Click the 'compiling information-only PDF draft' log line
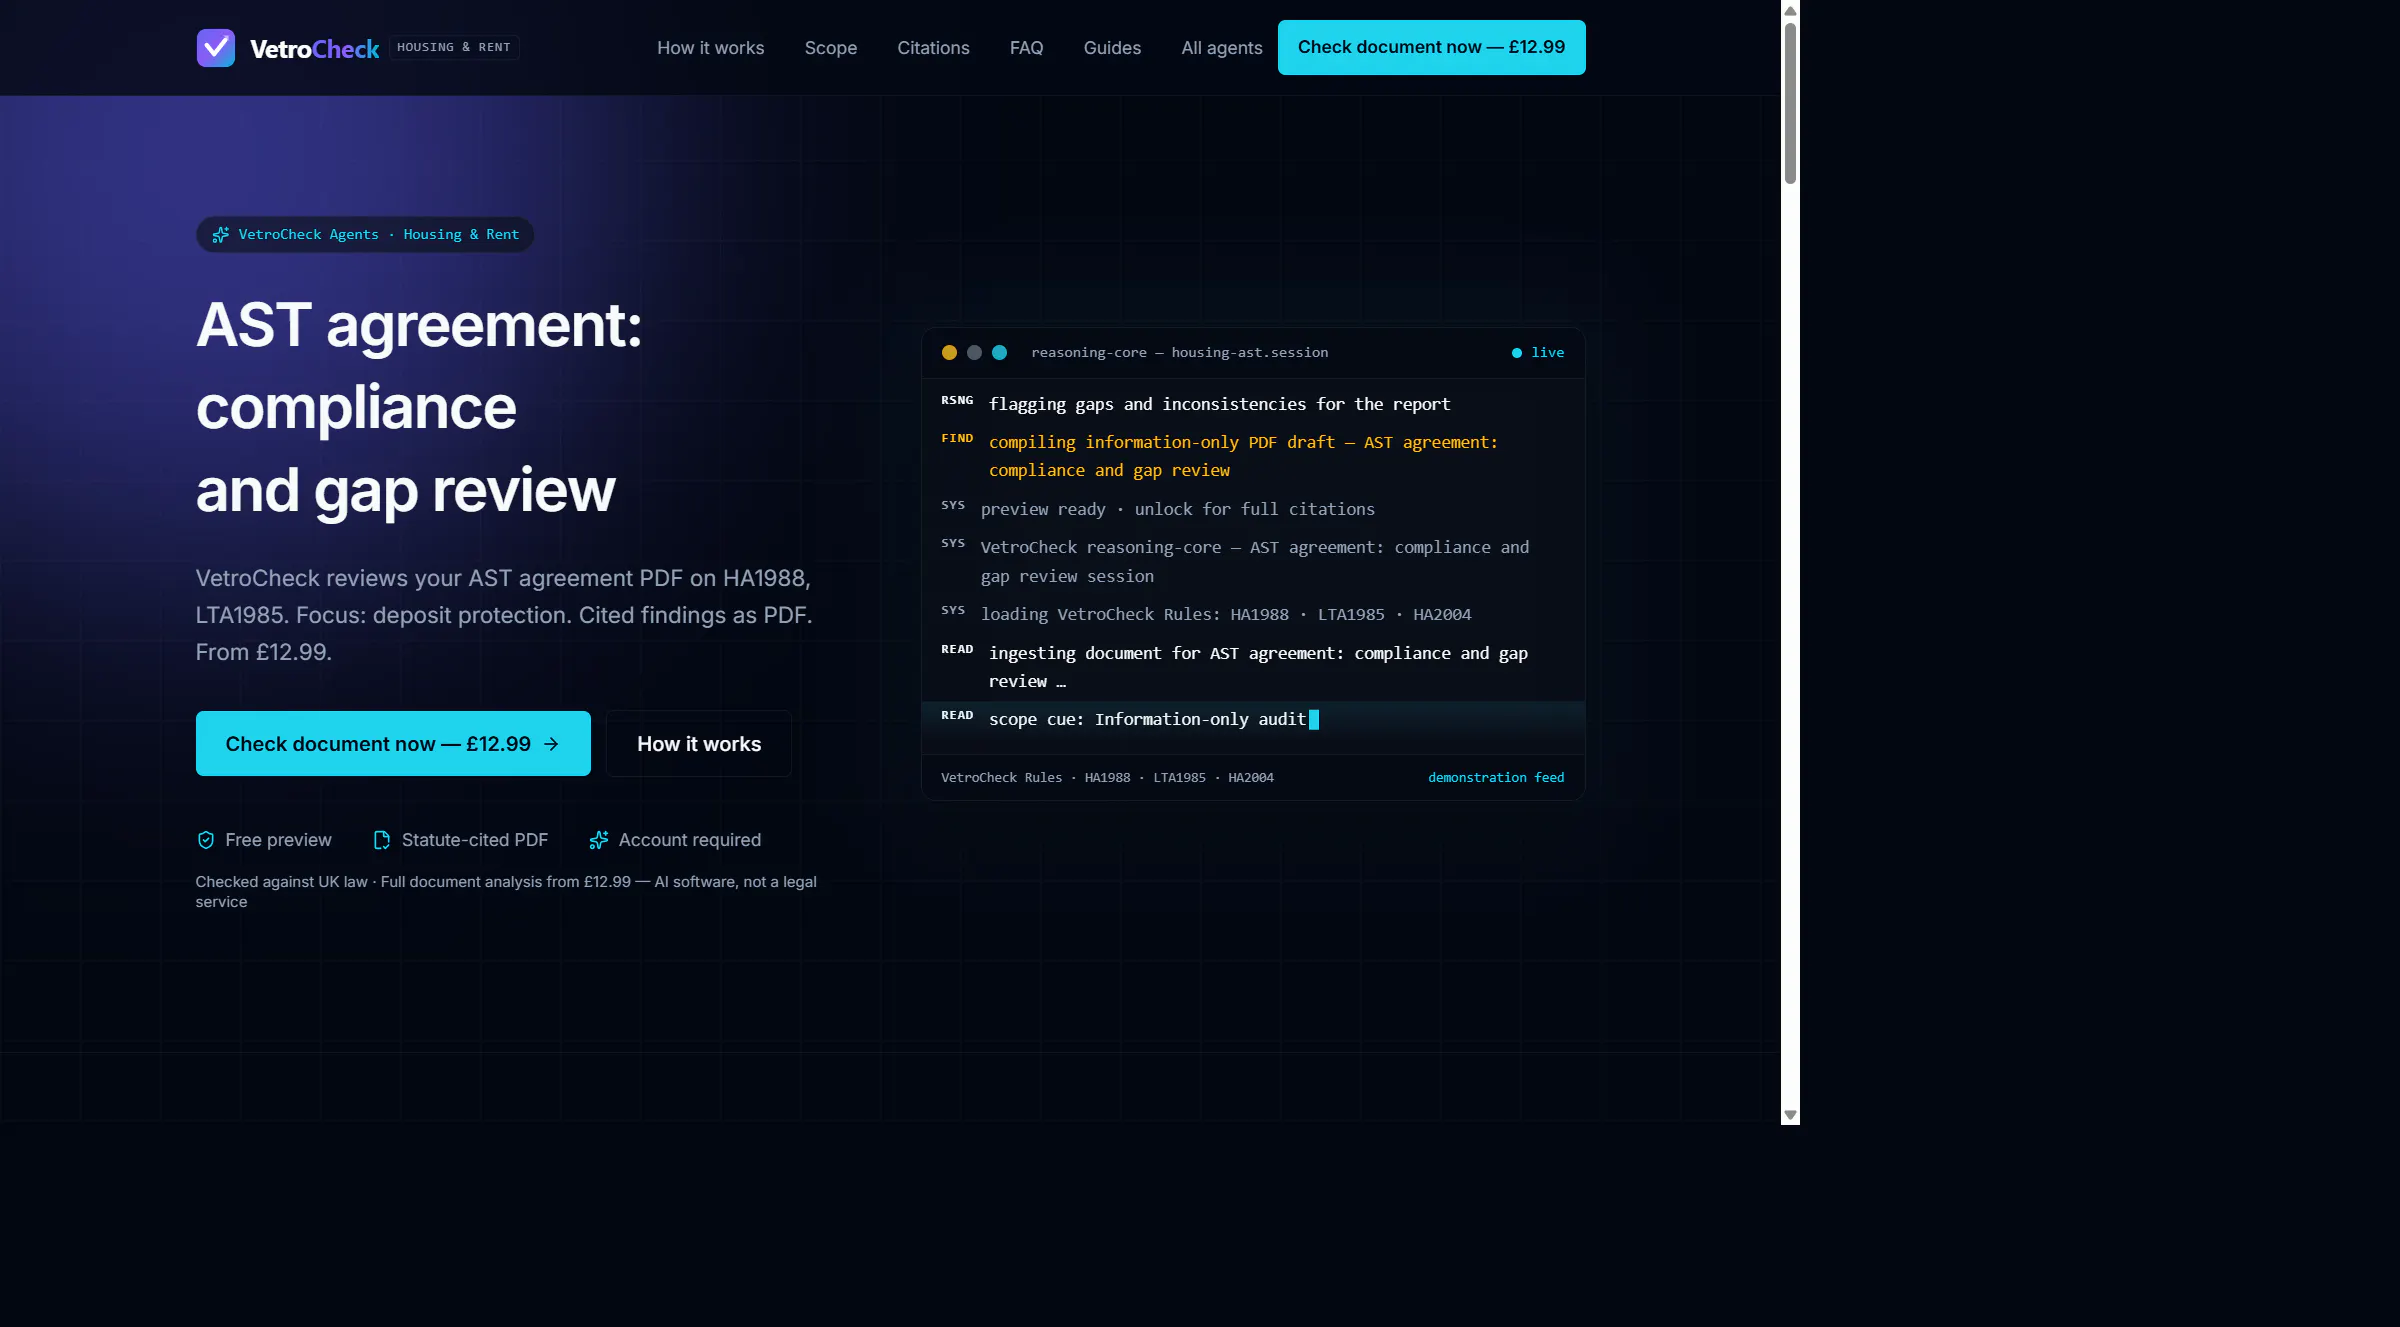This screenshot has width=2400, height=1327. coord(1243,456)
